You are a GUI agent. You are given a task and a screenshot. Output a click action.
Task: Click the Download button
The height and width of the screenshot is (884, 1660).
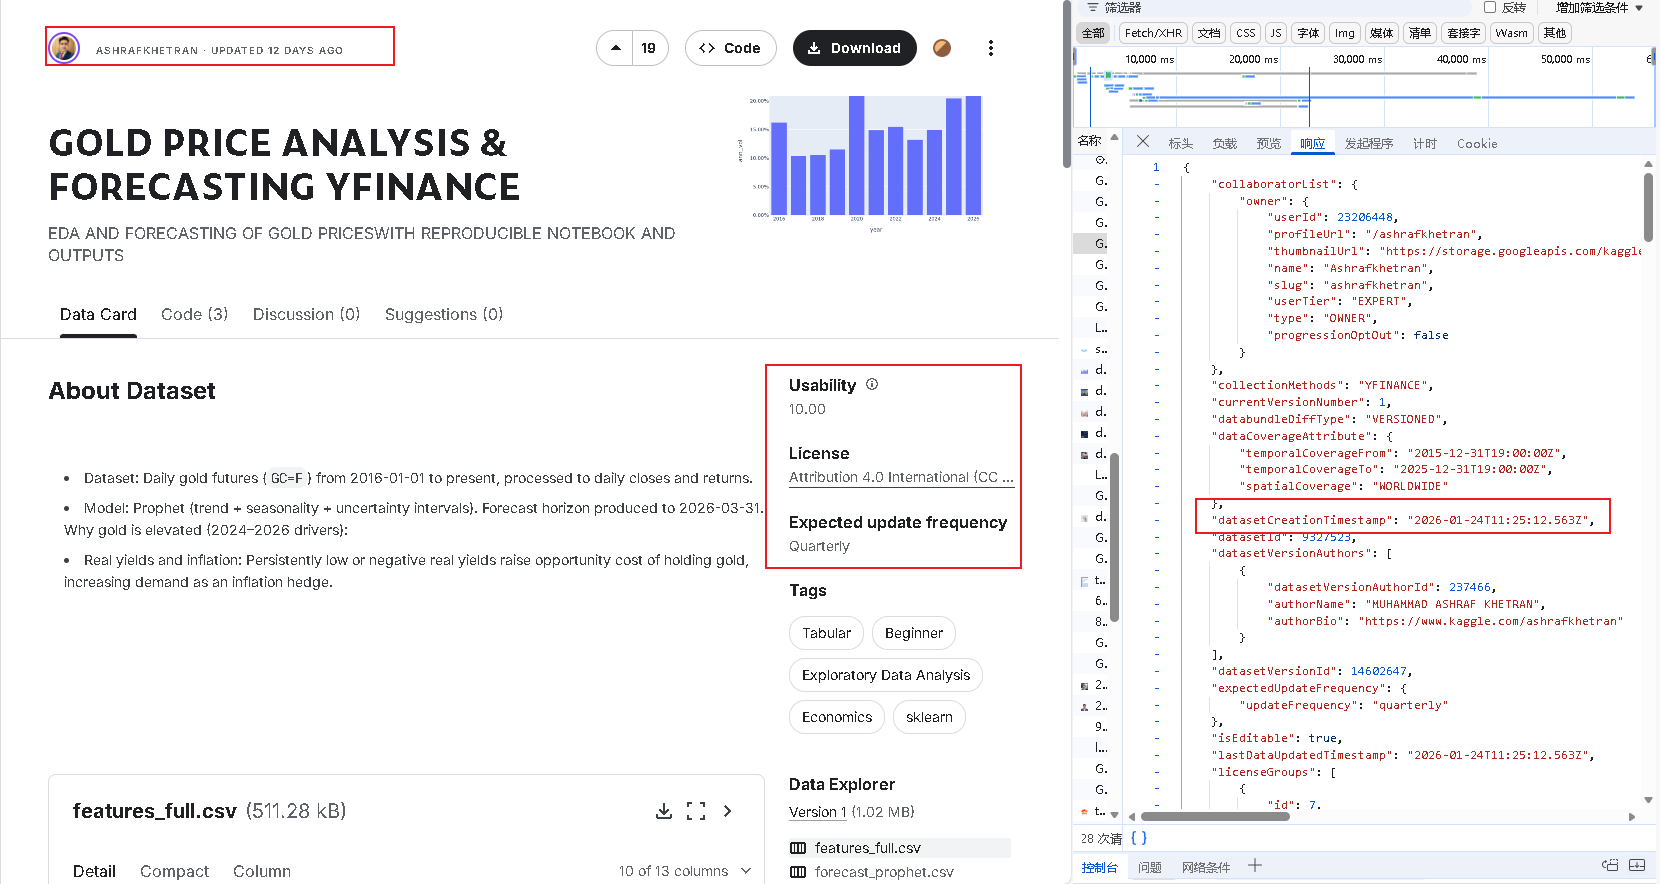855,48
